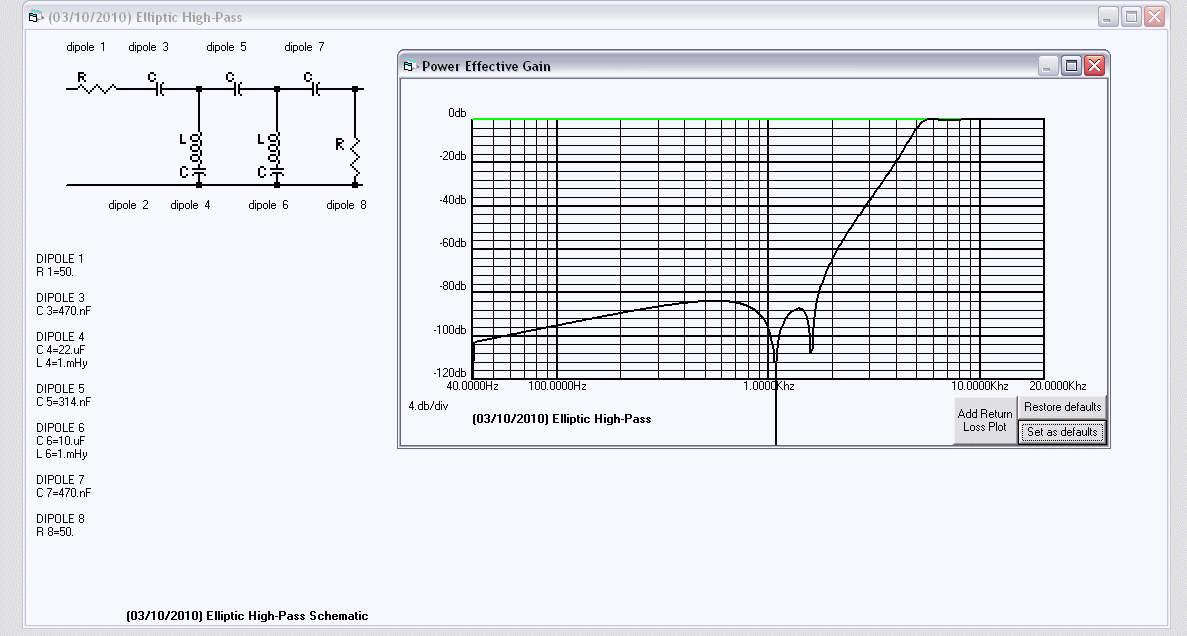Viewport: 1187px width, 636px height.
Task: Maximize the Power Effective Gain window
Action: point(1071,66)
